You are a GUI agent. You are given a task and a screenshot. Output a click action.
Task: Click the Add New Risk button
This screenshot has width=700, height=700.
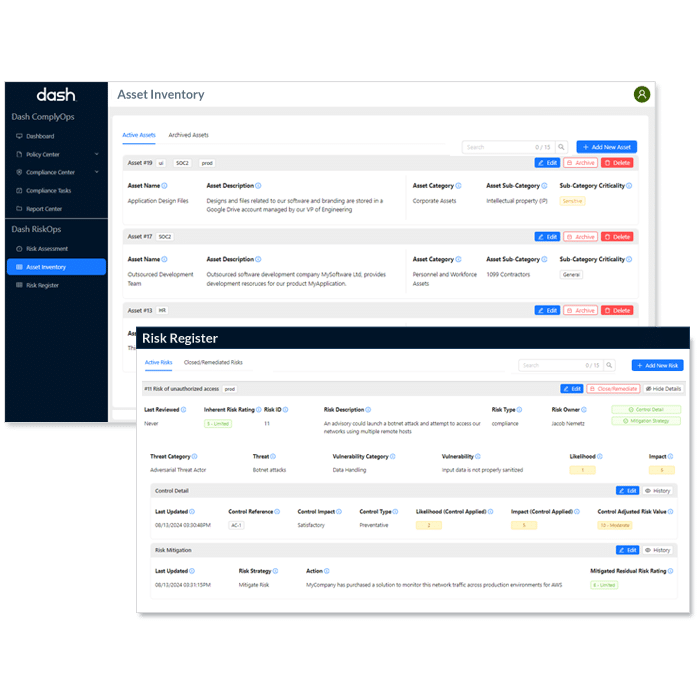[x=657, y=365]
